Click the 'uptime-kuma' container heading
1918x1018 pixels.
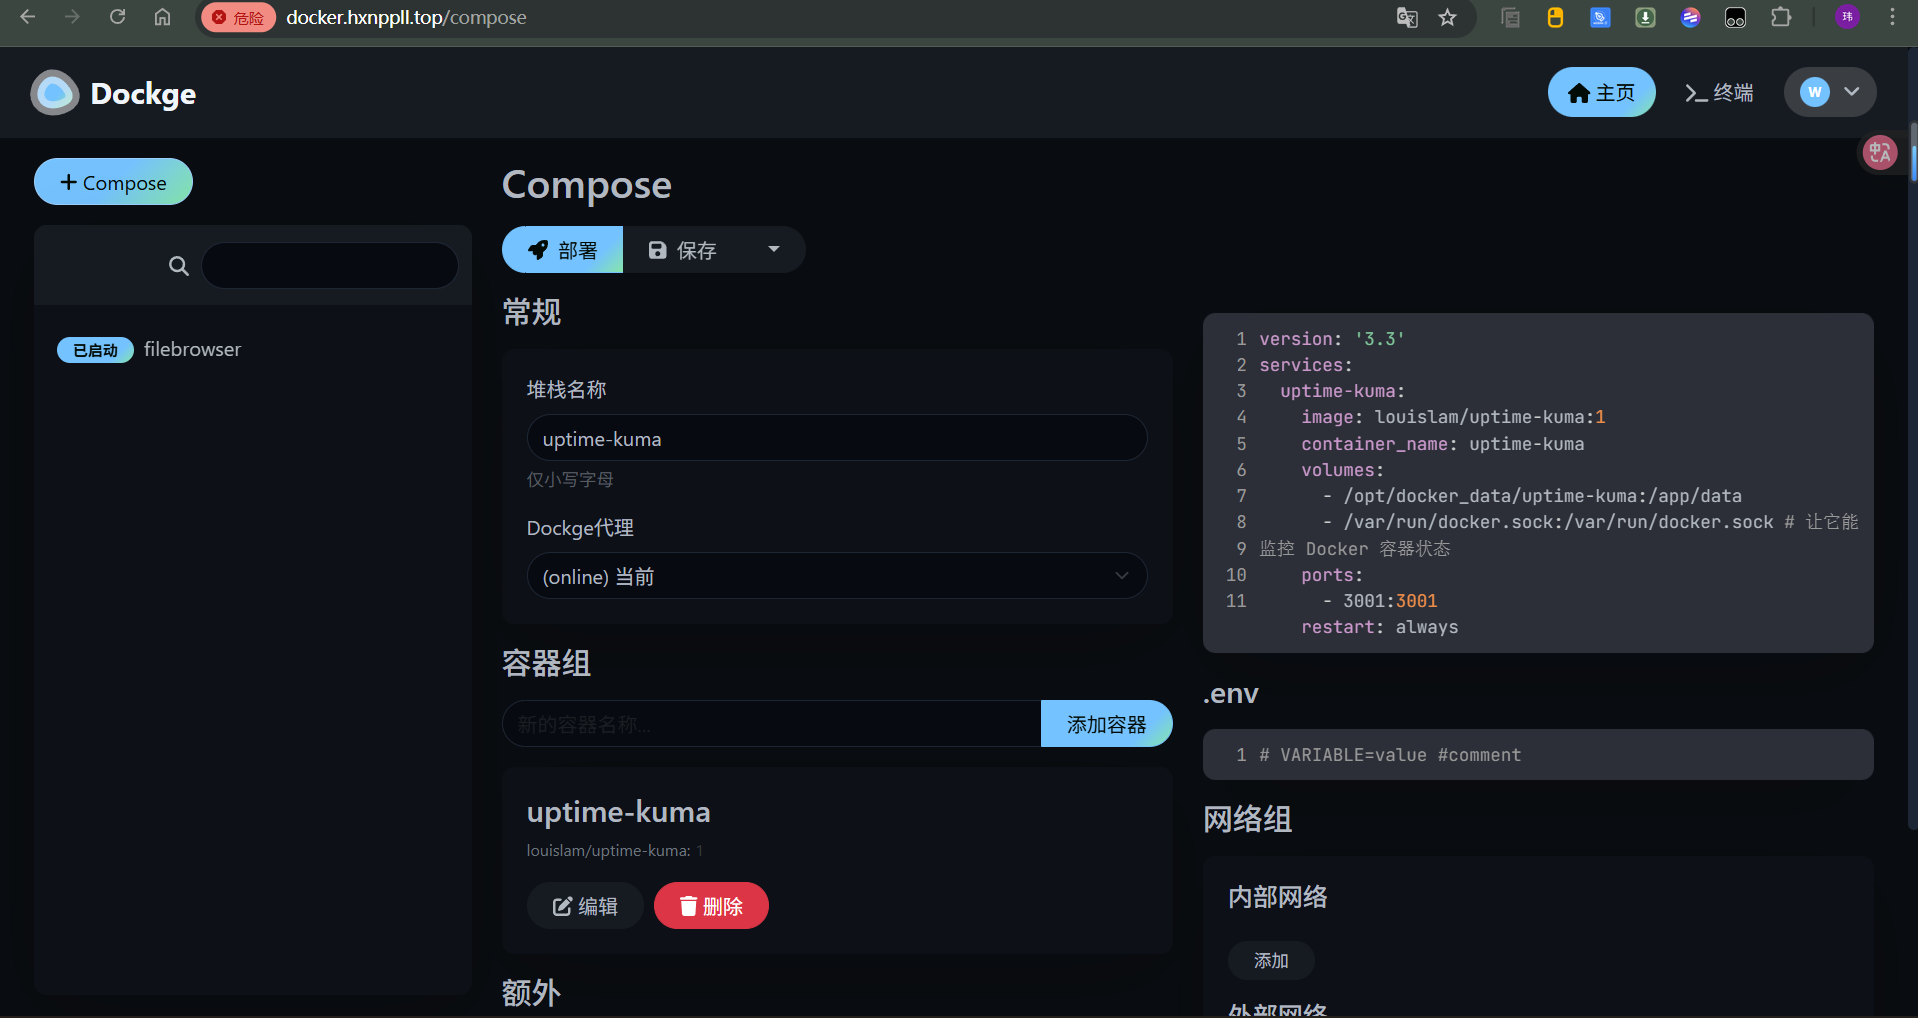pos(618,811)
